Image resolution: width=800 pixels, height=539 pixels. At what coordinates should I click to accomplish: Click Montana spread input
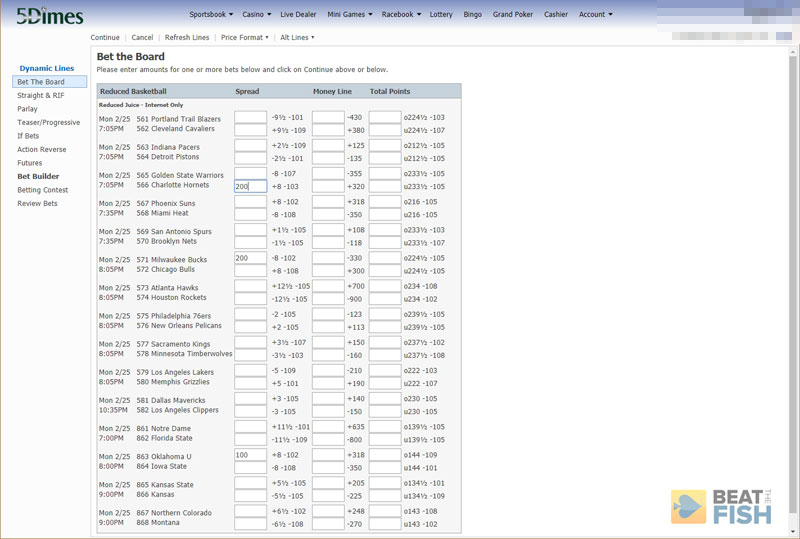(x=251, y=524)
